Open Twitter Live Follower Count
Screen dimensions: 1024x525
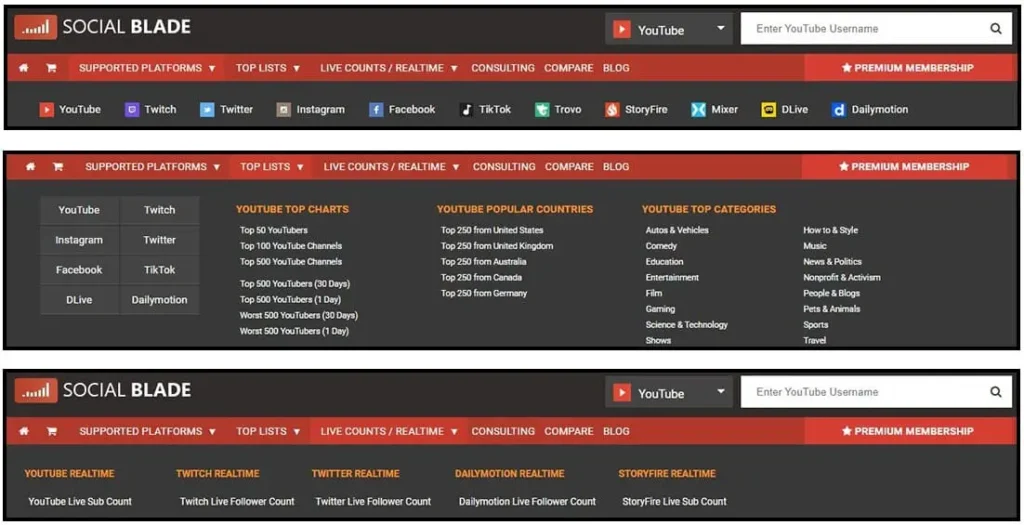(373, 501)
